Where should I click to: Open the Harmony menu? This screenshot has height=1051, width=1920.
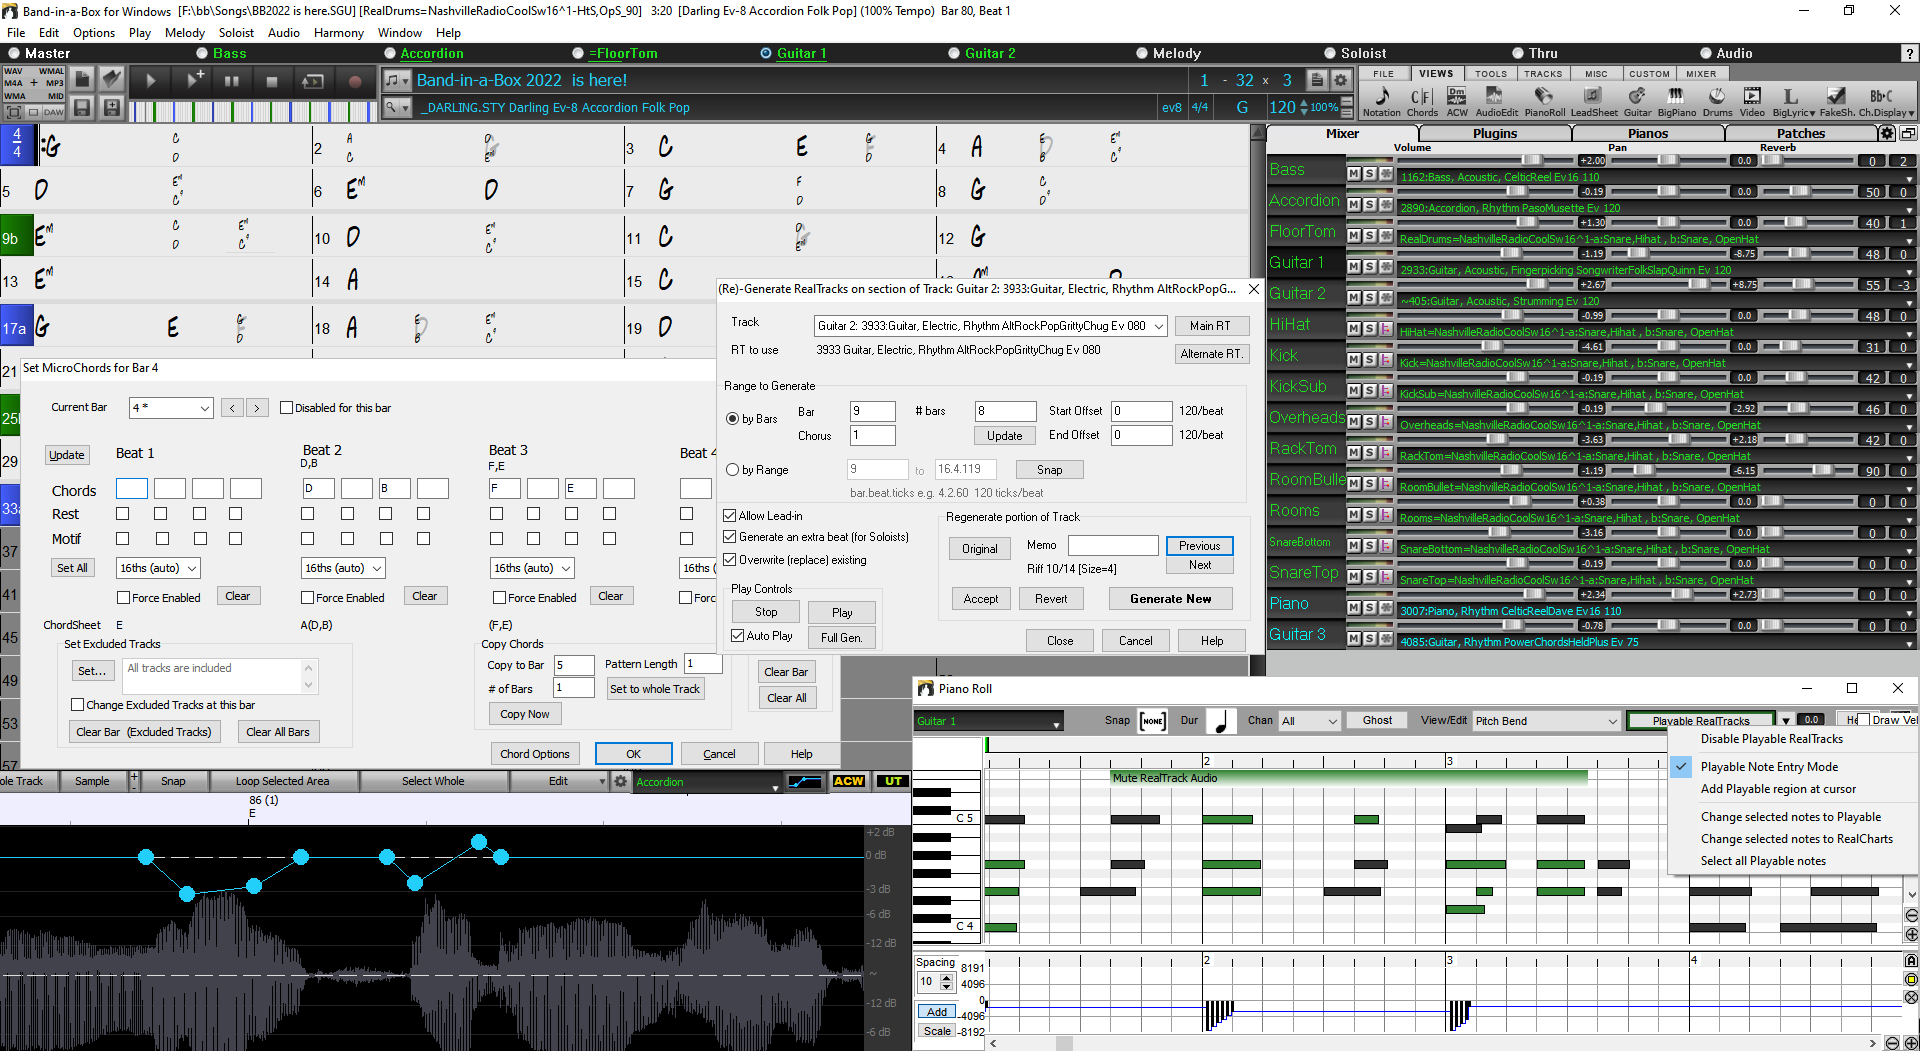point(338,33)
